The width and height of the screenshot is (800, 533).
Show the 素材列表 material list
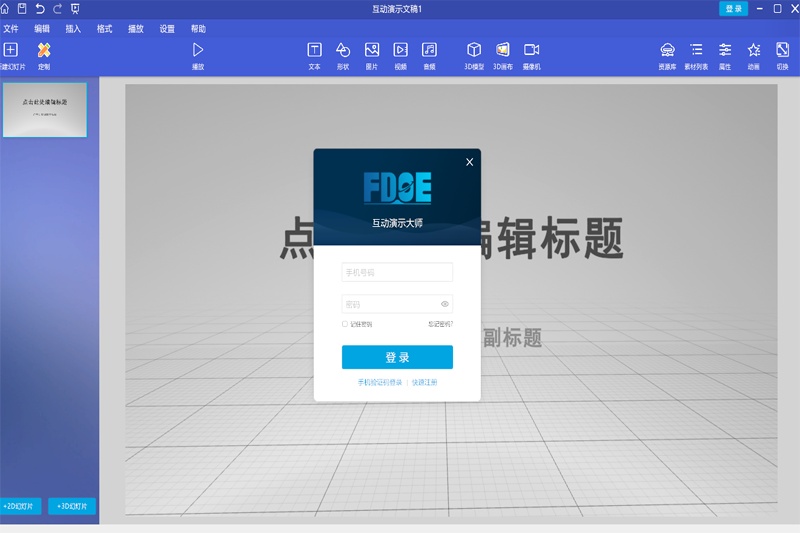696,56
